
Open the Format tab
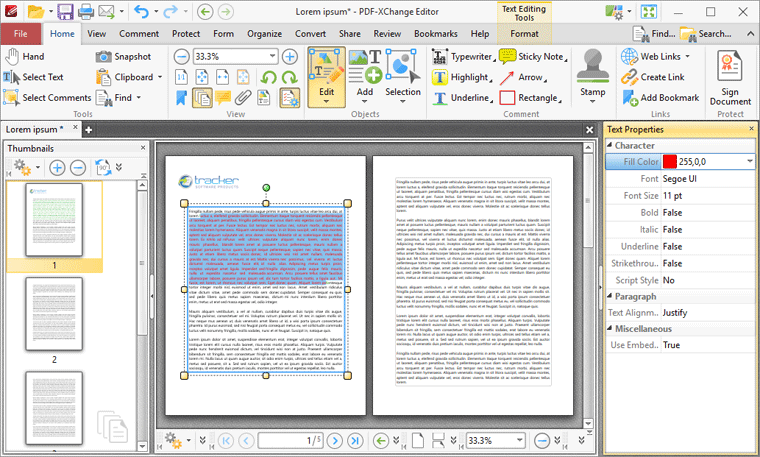[524, 34]
